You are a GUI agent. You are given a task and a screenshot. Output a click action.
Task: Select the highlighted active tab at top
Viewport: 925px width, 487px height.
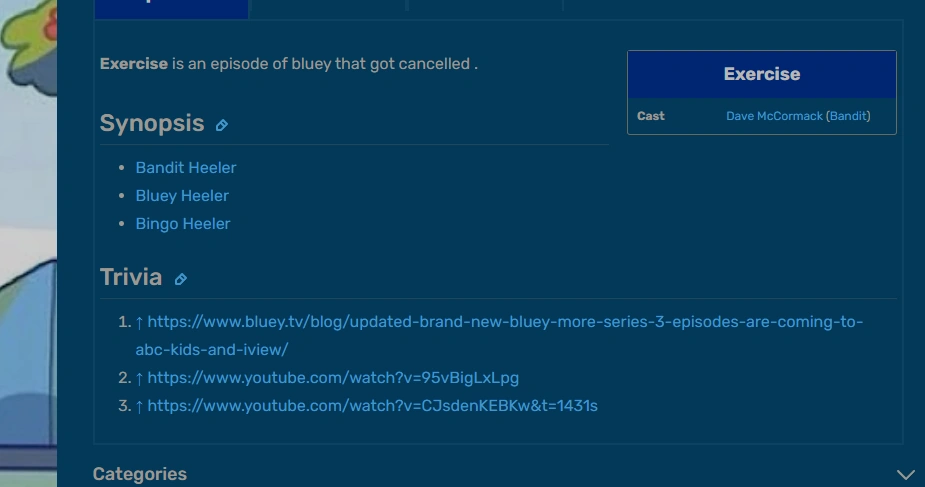(171, 9)
